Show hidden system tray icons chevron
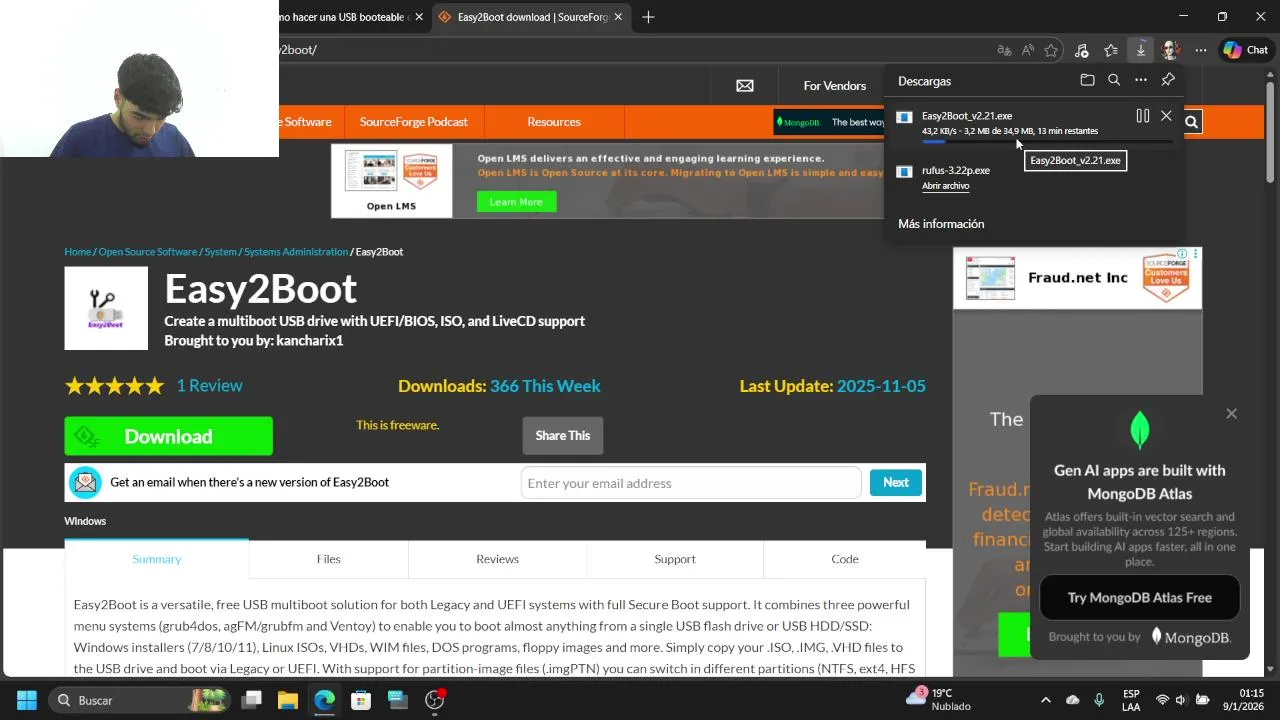The image size is (1280, 720). click(1045, 700)
